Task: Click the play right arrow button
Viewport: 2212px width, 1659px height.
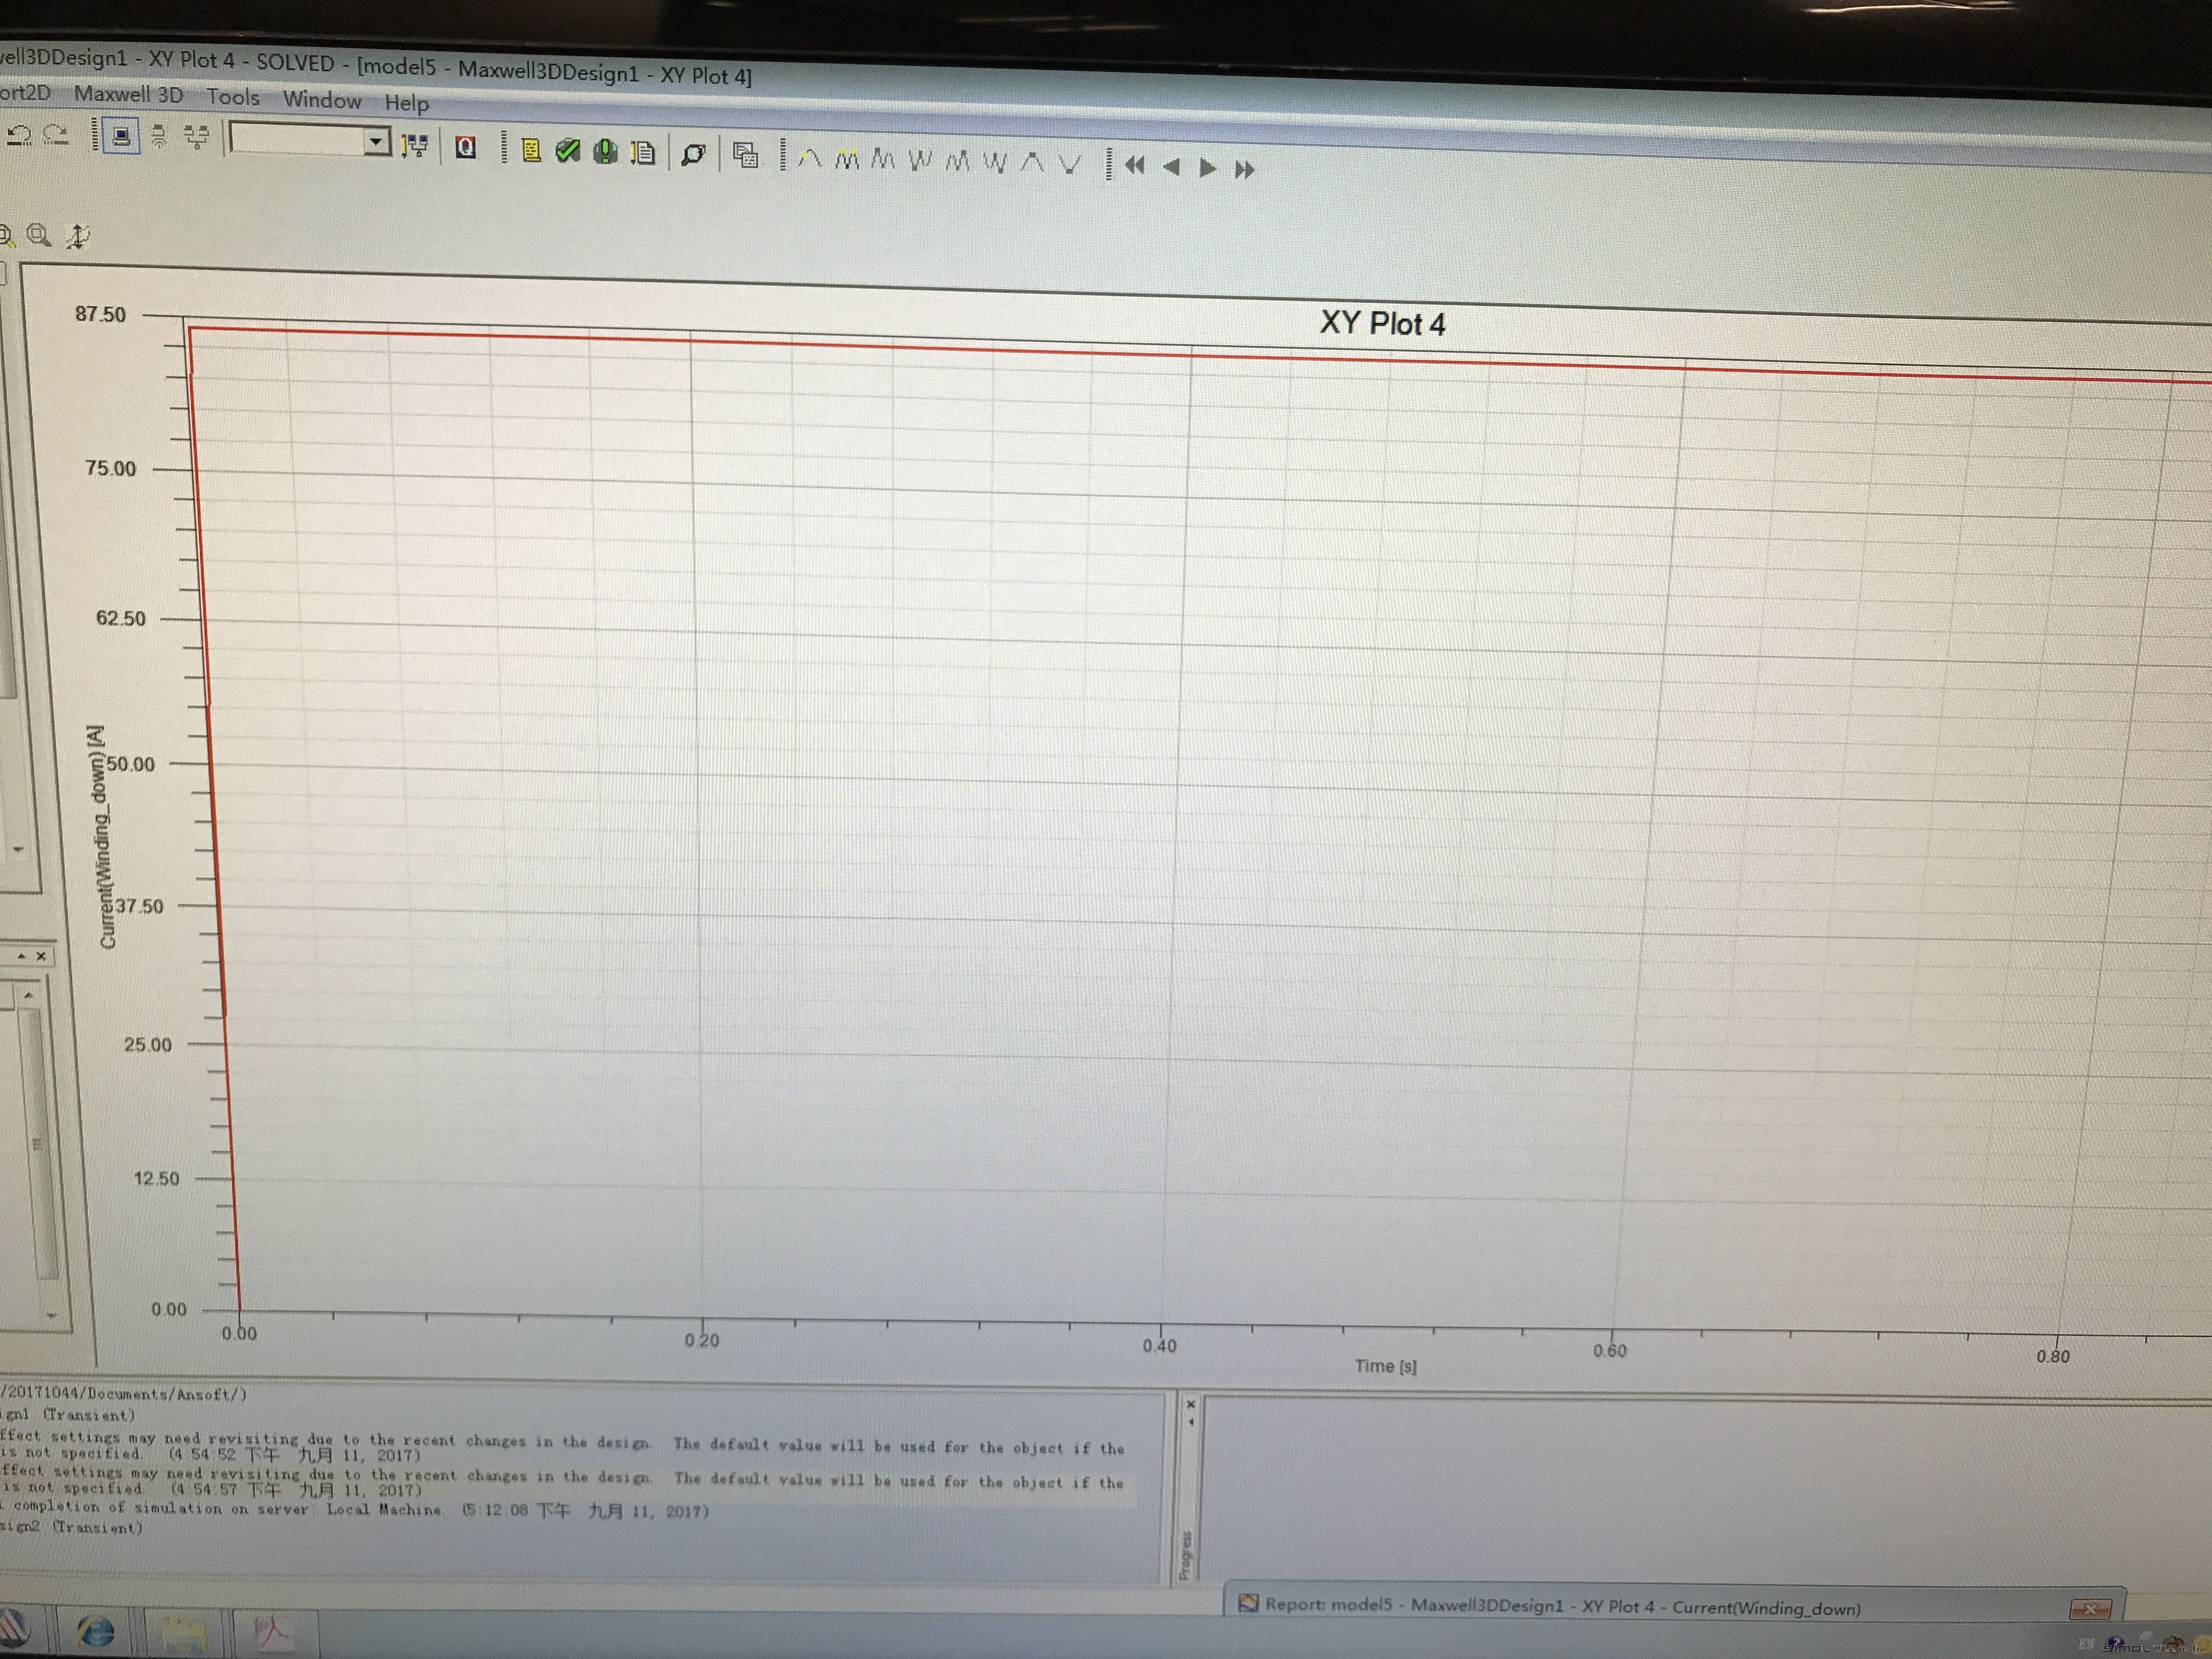Action: coord(1208,168)
